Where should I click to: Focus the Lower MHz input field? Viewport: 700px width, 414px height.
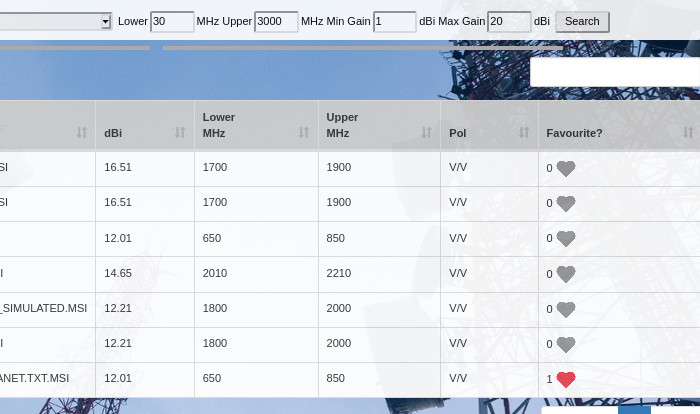coord(172,21)
